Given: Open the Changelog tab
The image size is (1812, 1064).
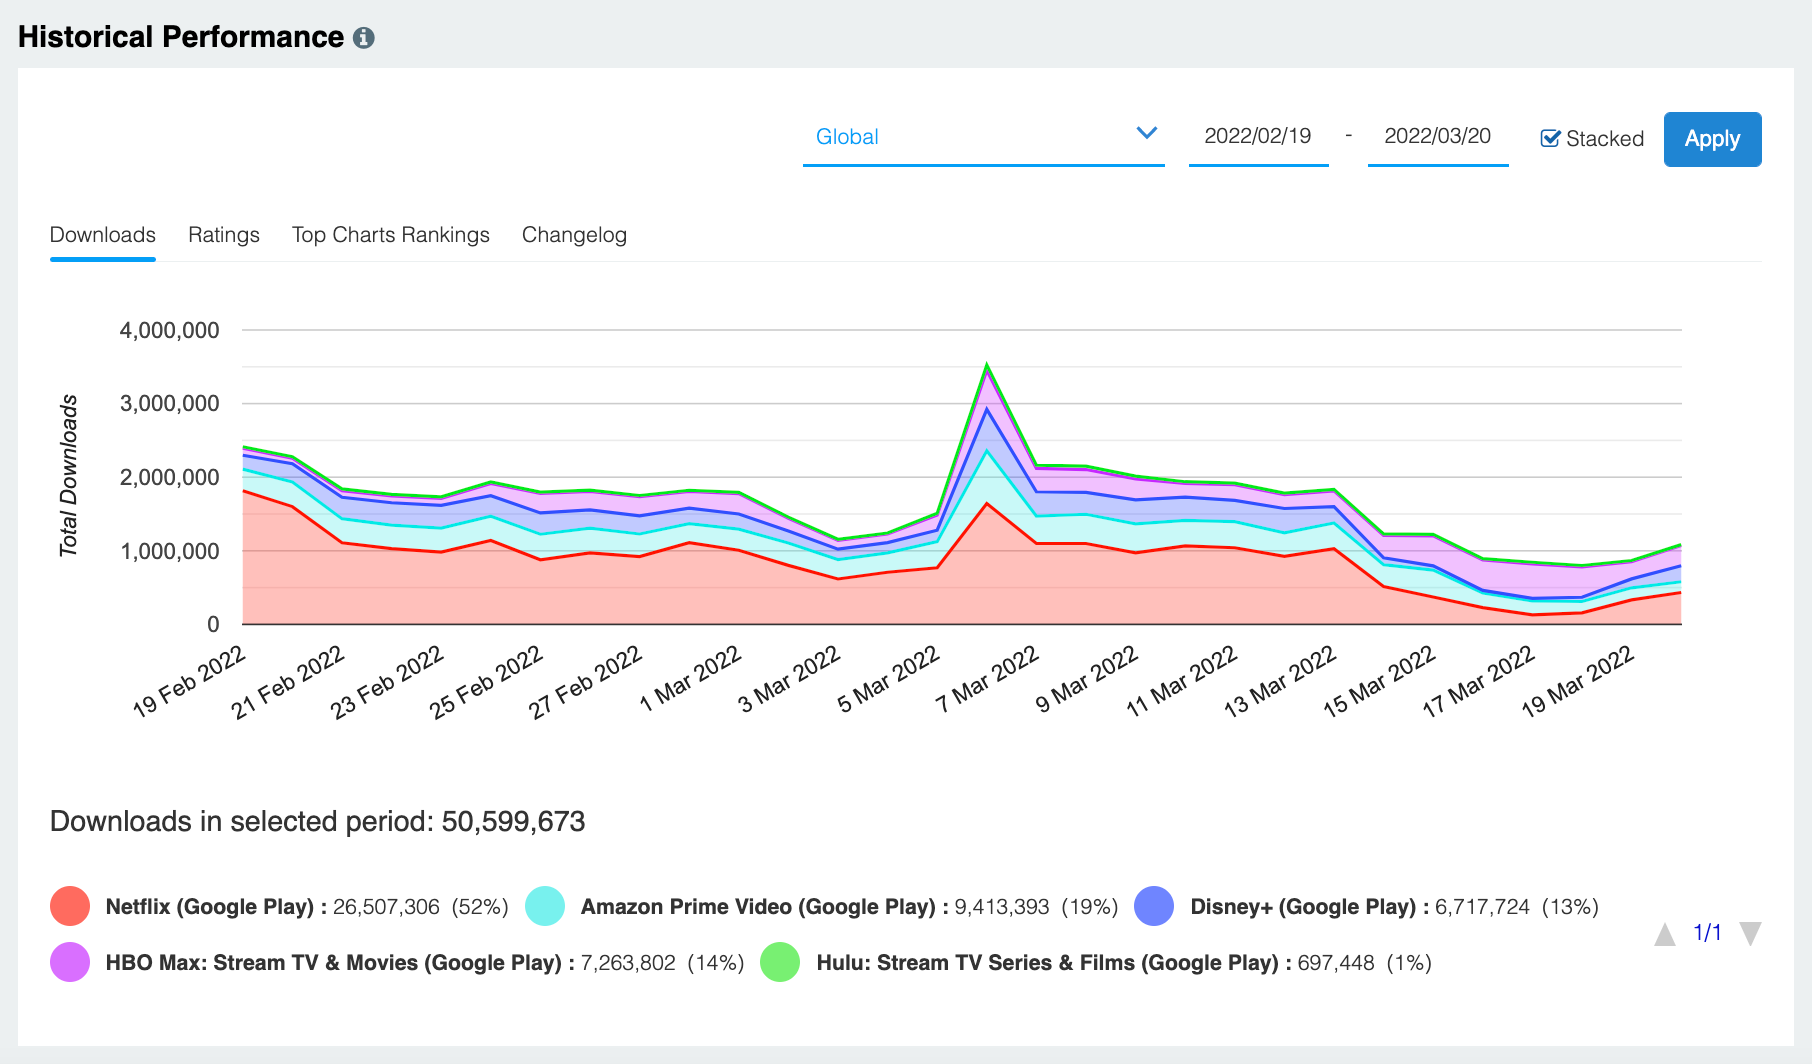Looking at the screenshot, I should [574, 235].
